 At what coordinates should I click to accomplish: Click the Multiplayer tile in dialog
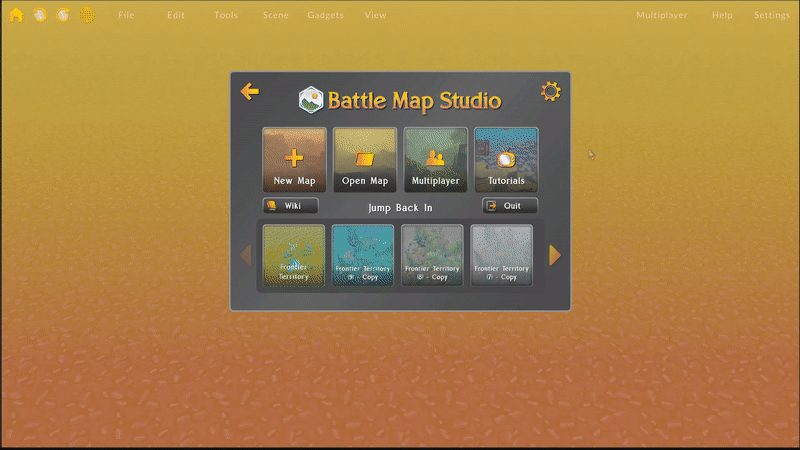(x=435, y=160)
